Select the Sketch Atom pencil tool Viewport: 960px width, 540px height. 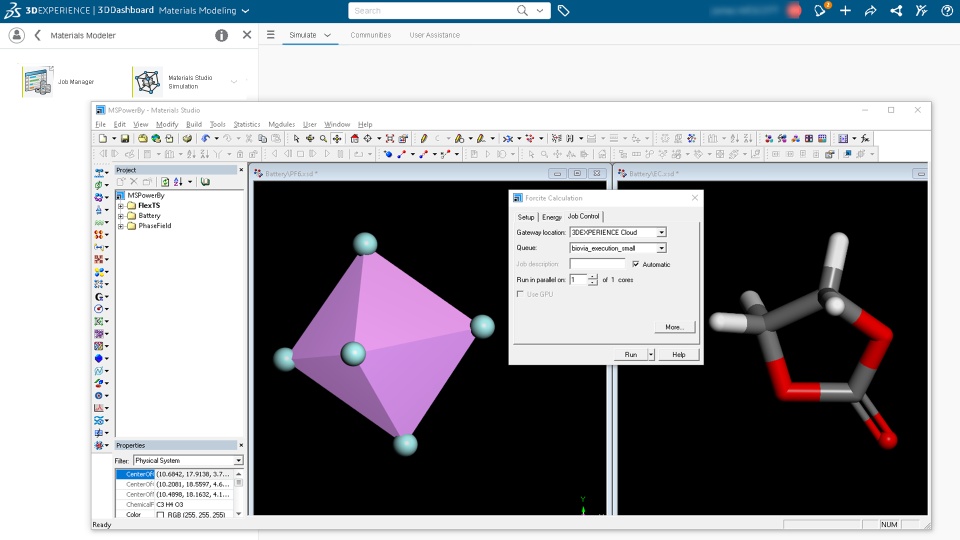tap(424, 139)
